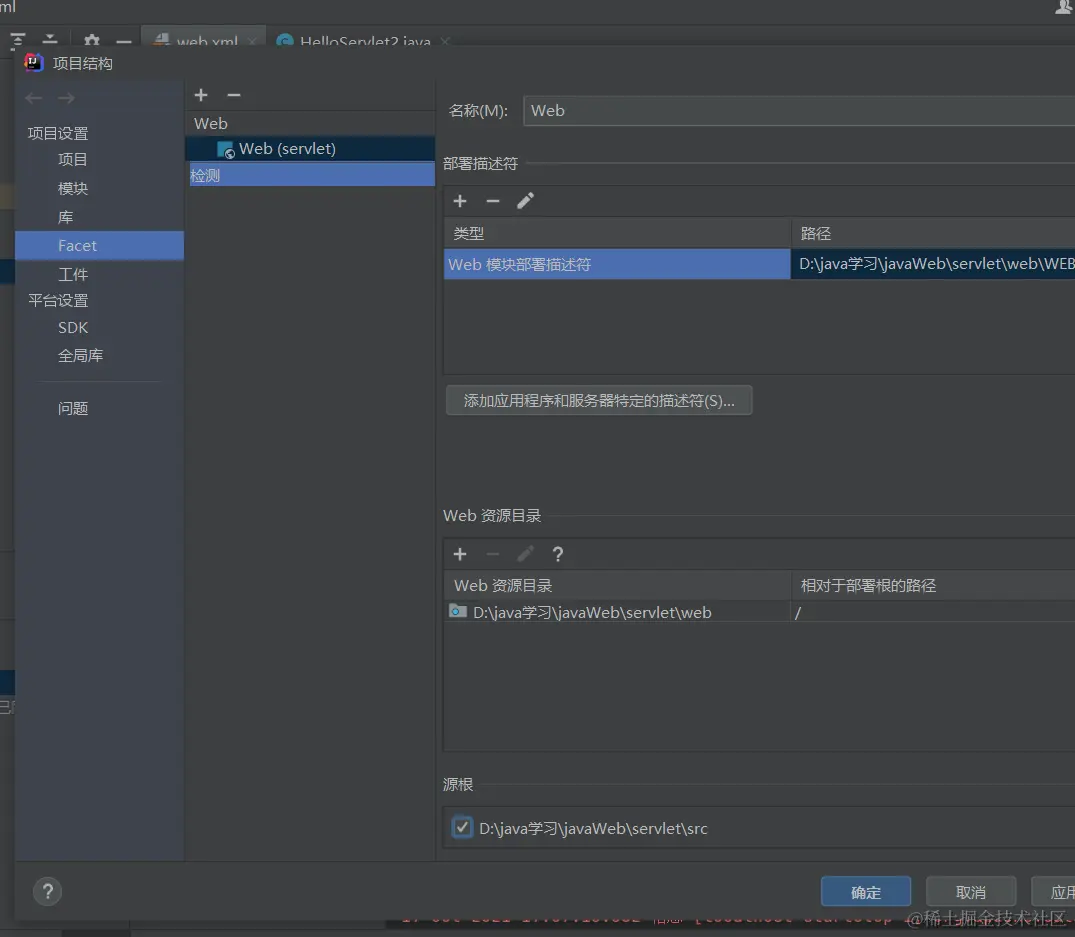This screenshot has width=1075, height=937.
Task: Click expand all icon in editor toolbar
Action: [18, 40]
